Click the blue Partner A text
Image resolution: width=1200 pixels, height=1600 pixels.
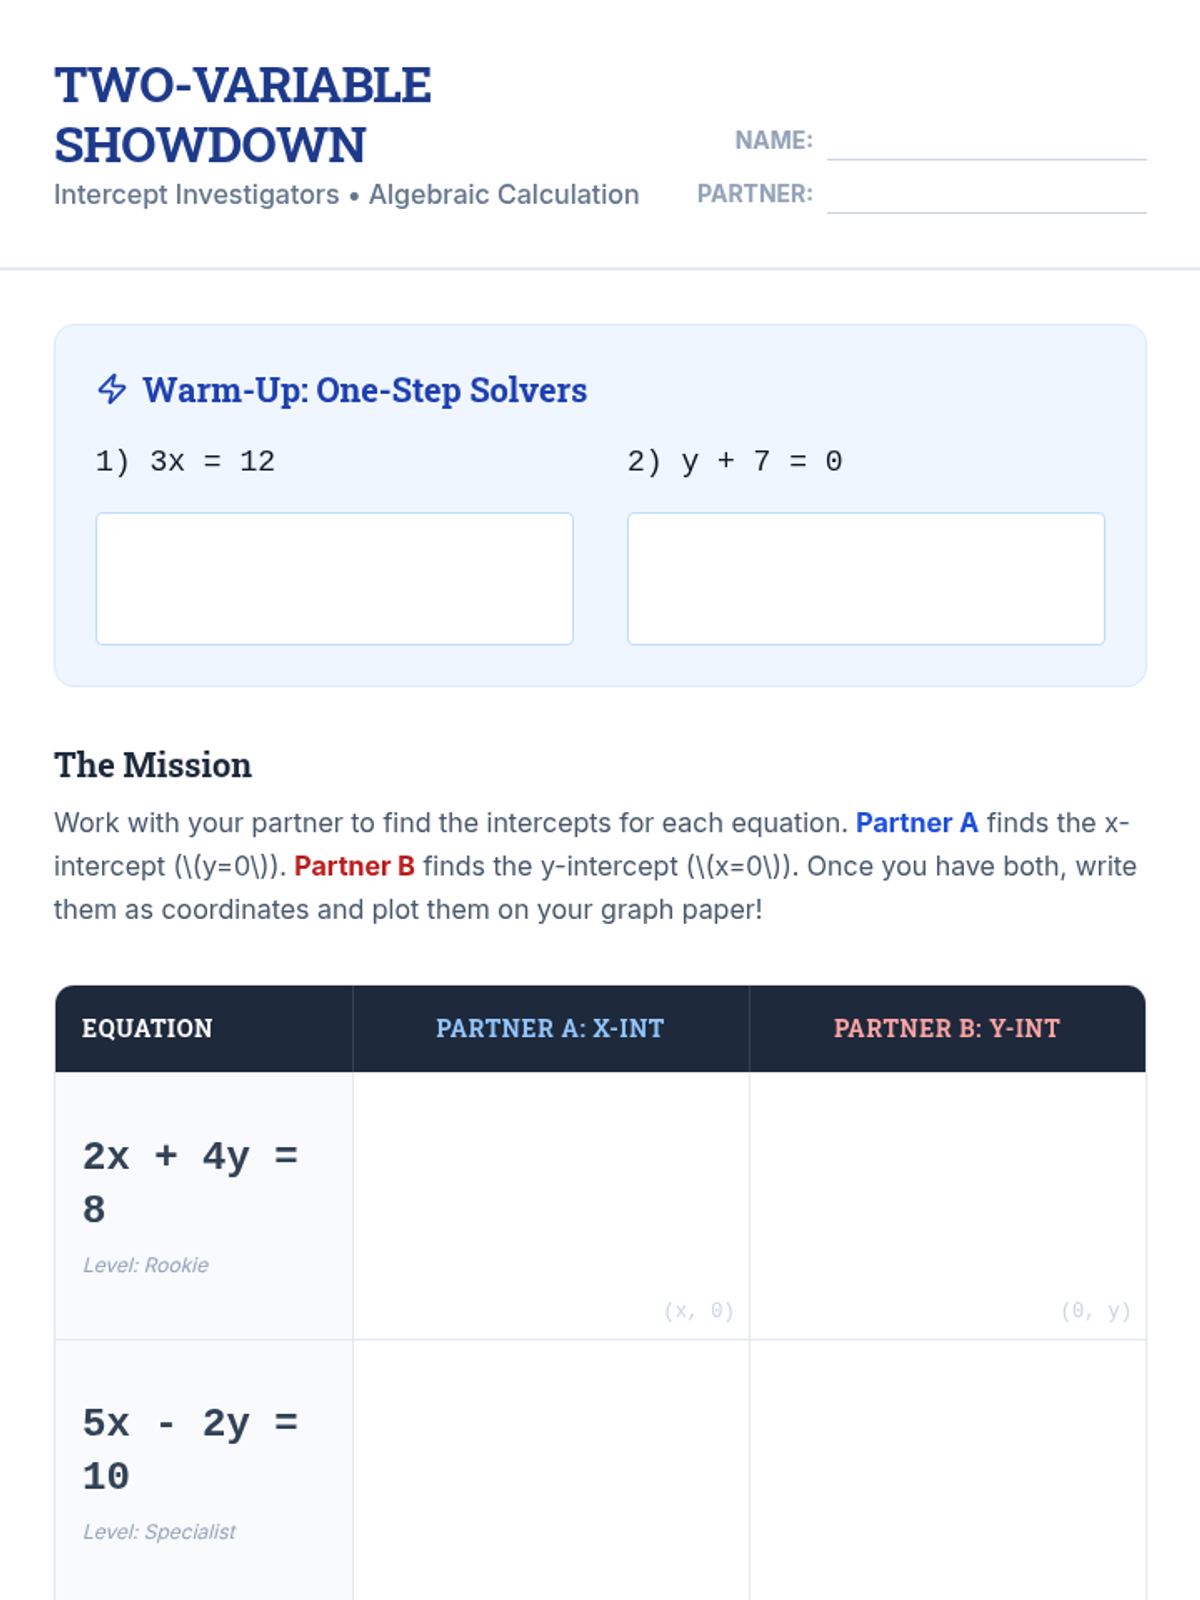[x=916, y=823]
